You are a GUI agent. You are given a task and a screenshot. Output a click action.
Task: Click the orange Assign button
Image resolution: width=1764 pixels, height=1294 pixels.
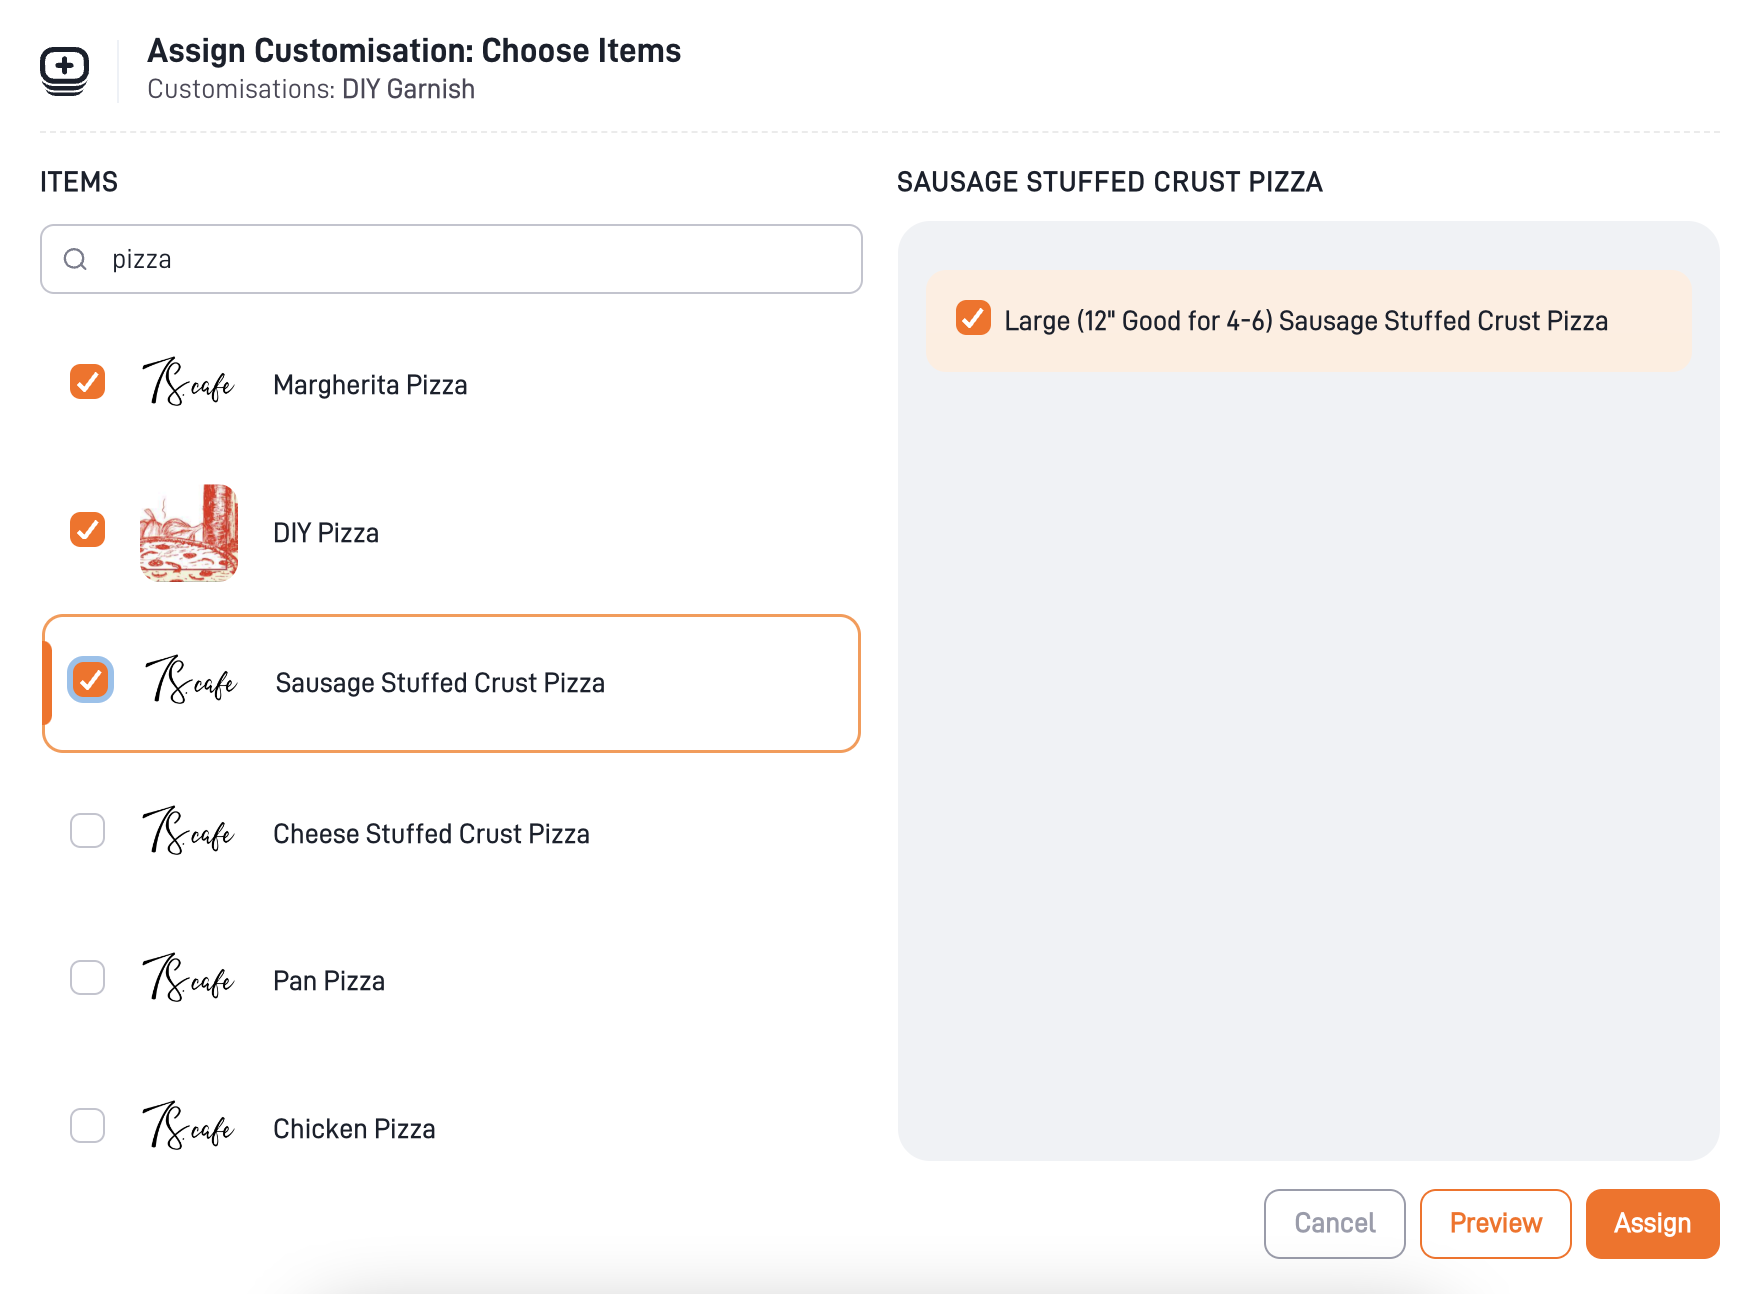tap(1652, 1223)
